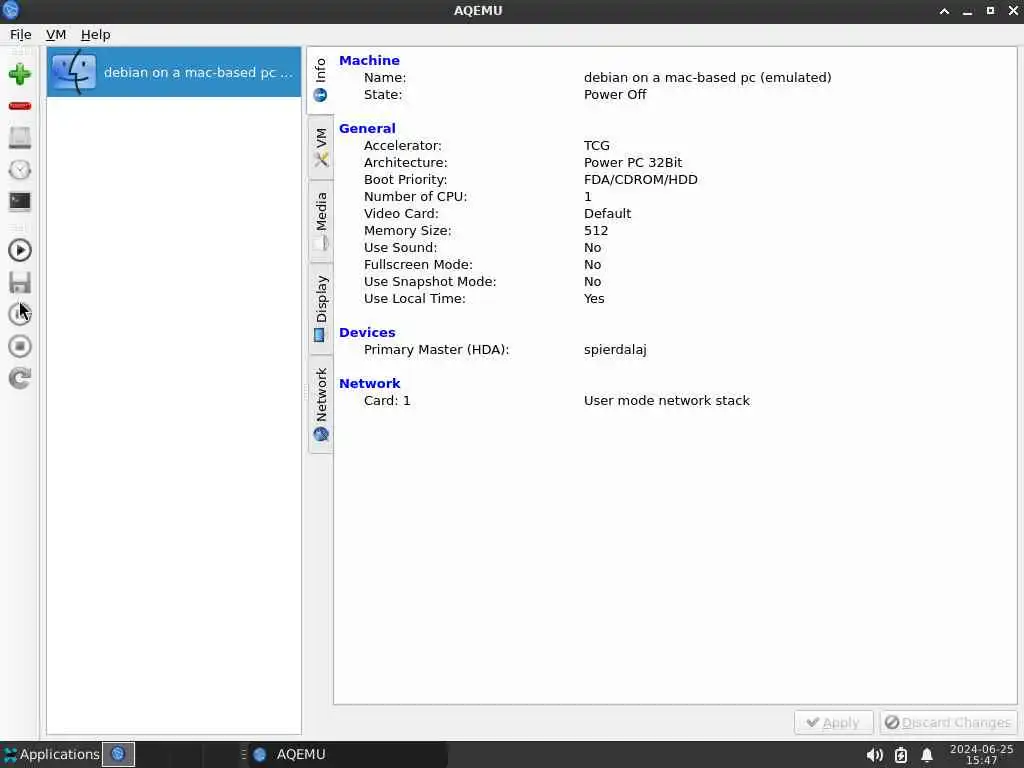
Task: Click the volume speaker tray icon
Action: pyautogui.click(x=874, y=756)
